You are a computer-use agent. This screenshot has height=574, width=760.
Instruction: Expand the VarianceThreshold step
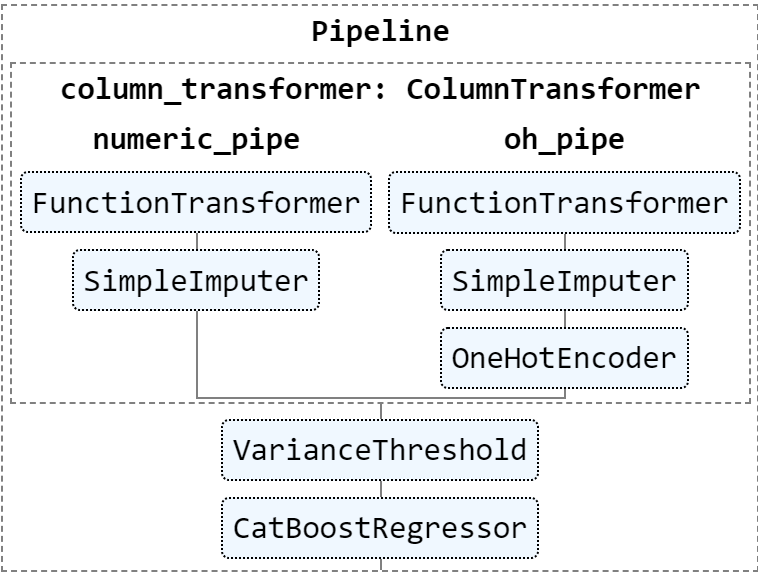[380, 450]
